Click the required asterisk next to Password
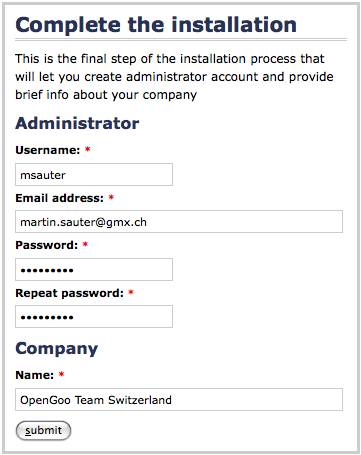Screen dimensions: 361x455 pos(85,244)
